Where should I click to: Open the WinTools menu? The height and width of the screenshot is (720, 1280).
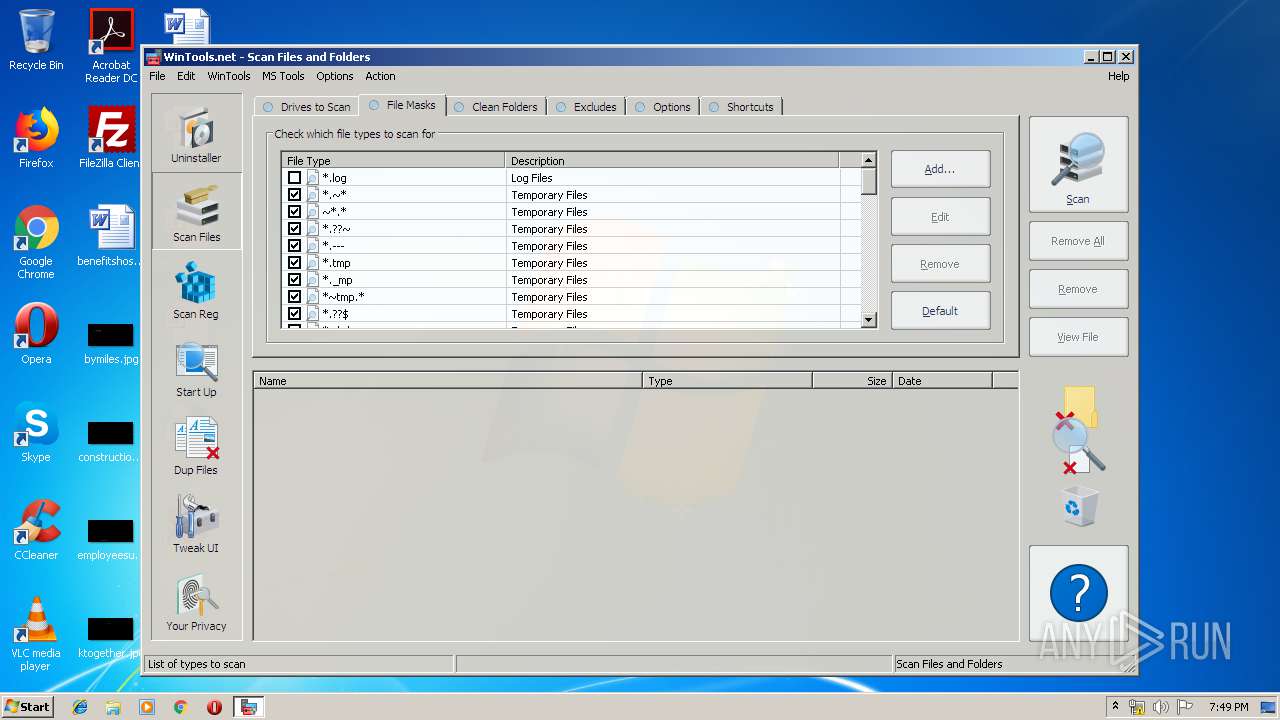click(x=229, y=76)
